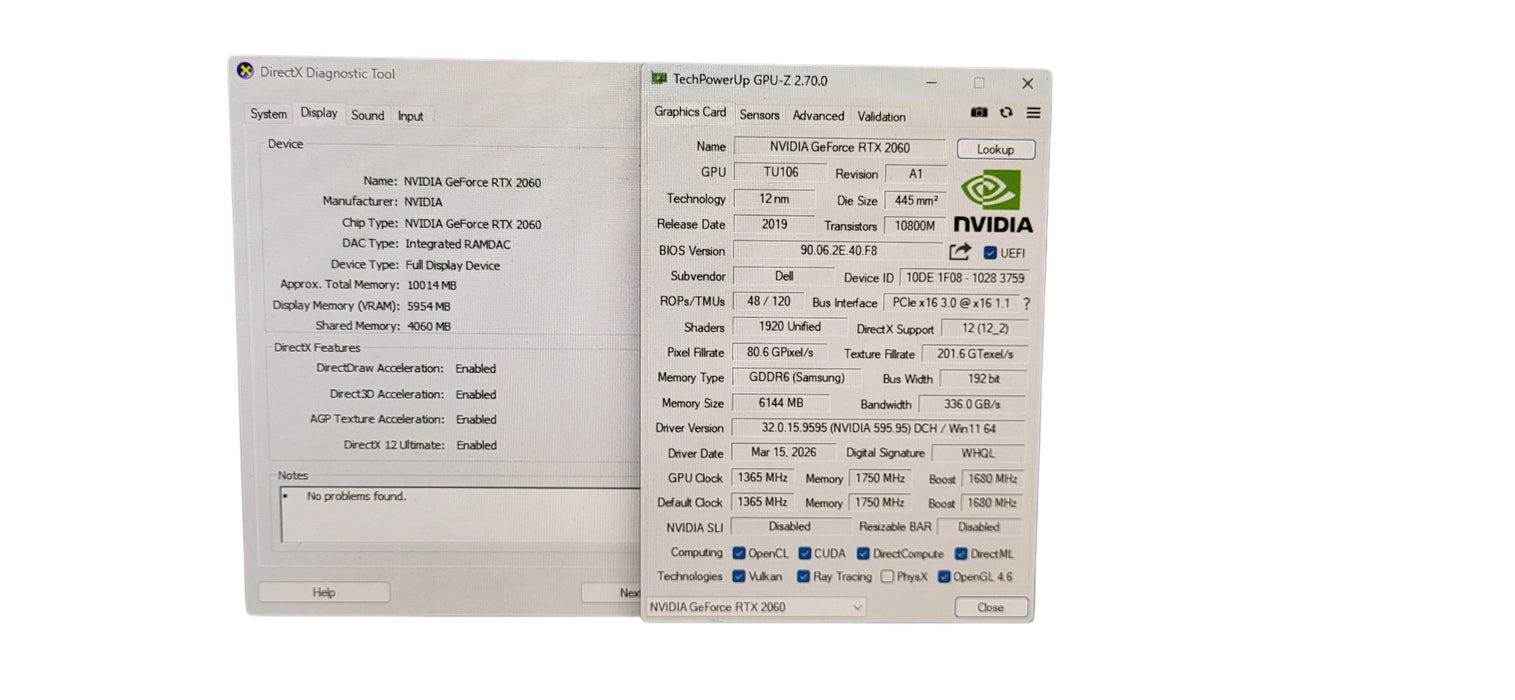Click the Release Date 2019 field

[x=774, y=224]
